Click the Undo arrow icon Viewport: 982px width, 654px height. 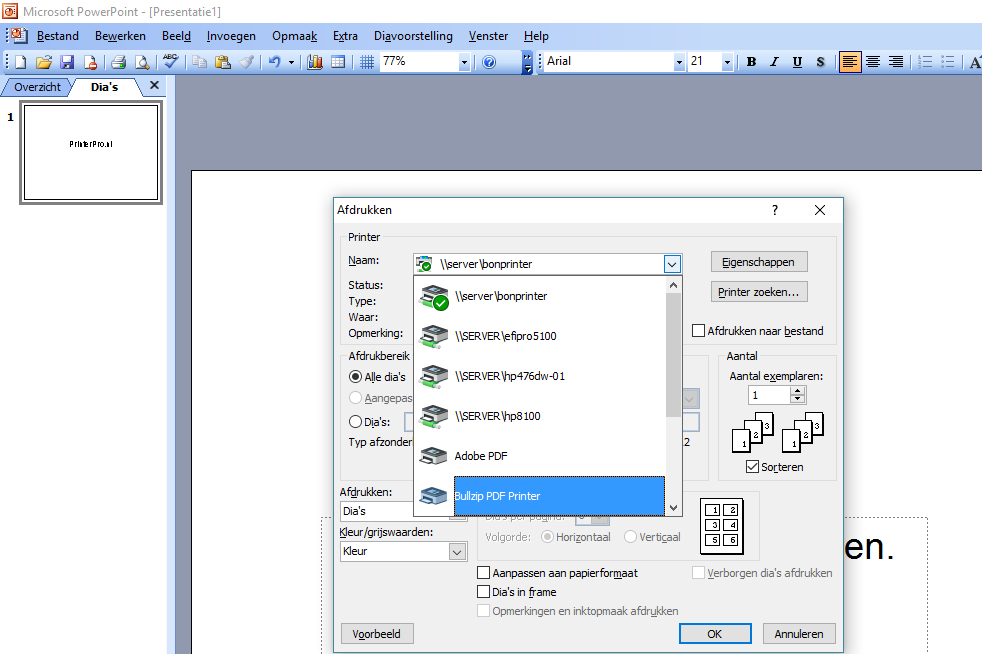(274, 61)
